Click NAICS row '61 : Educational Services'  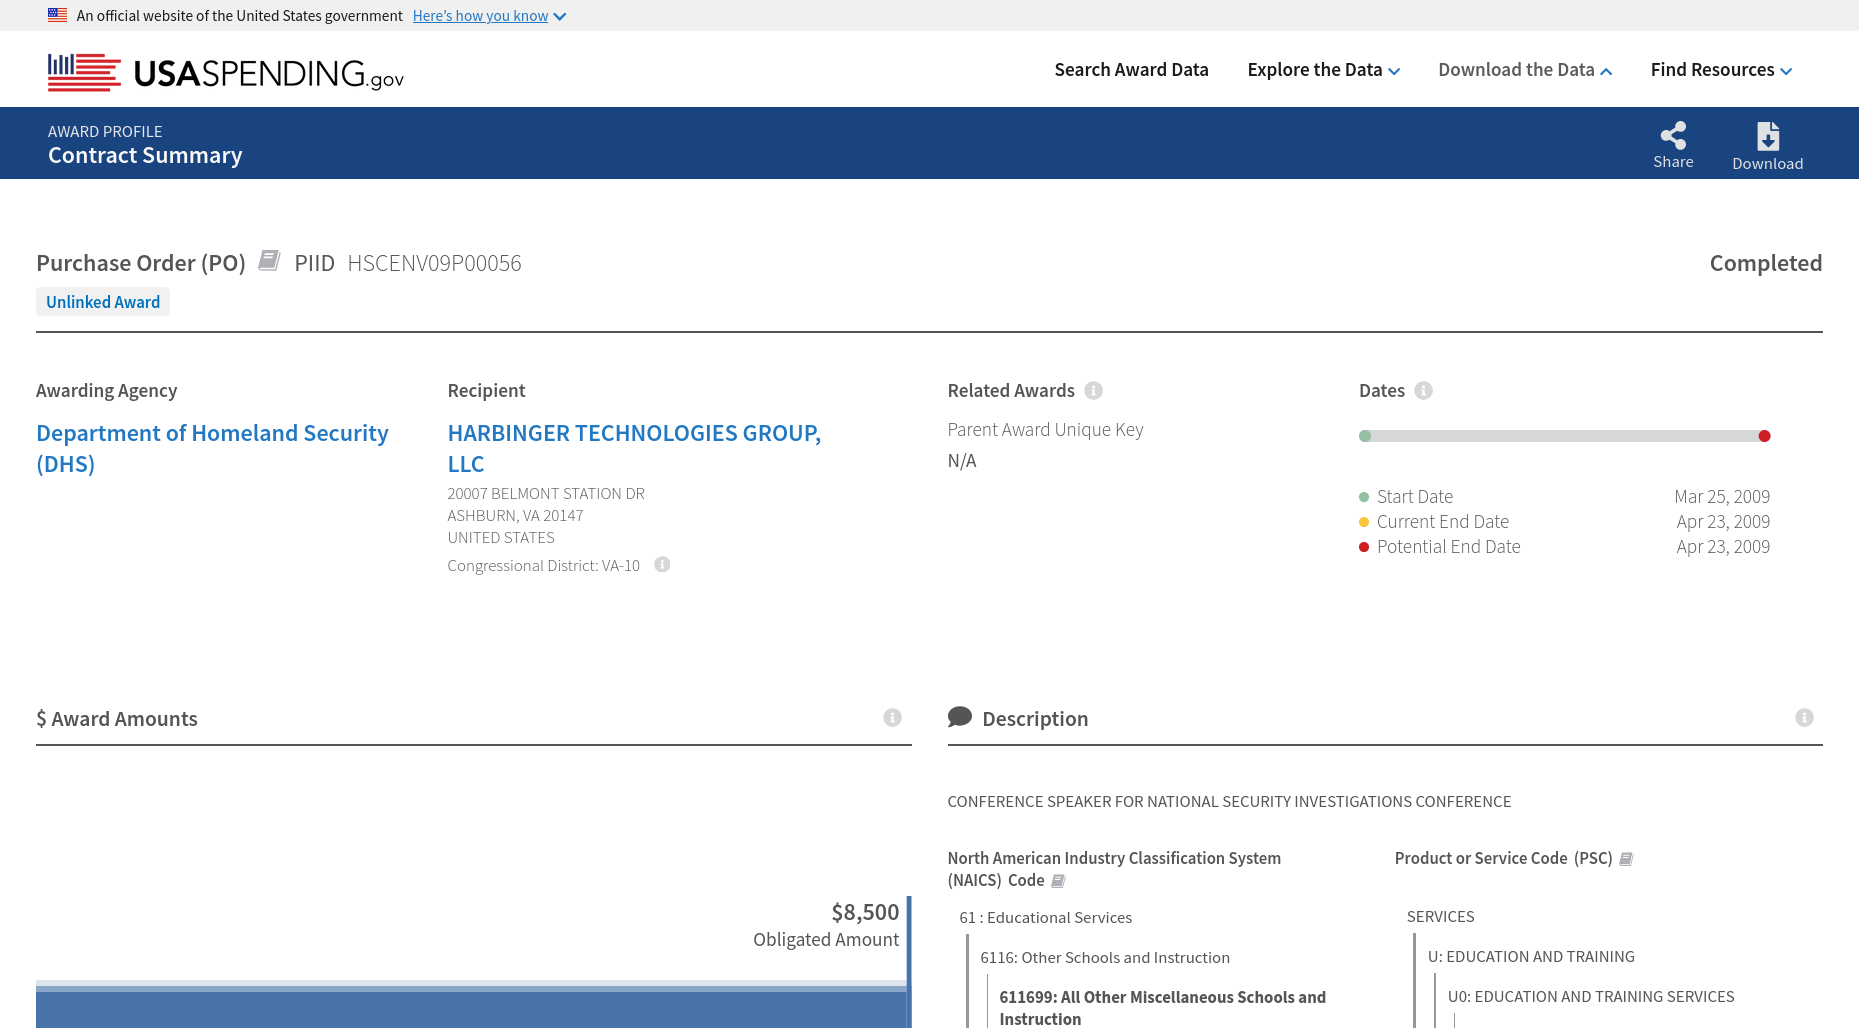pyautogui.click(x=1046, y=918)
